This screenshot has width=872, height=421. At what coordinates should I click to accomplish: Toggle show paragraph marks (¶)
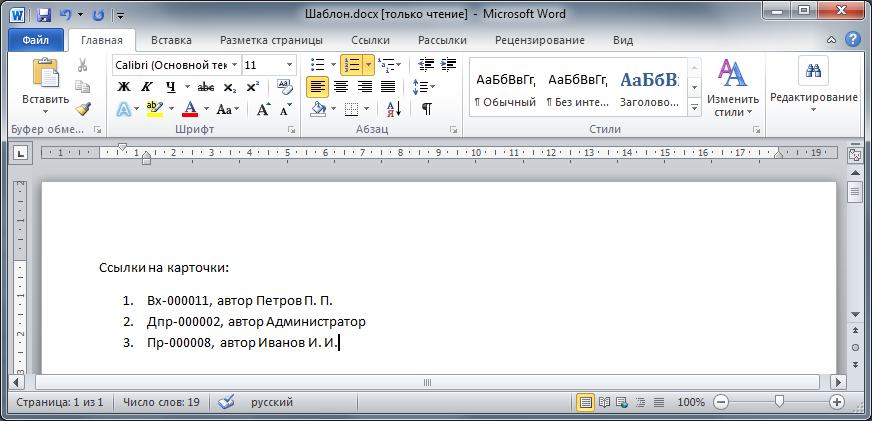click(x=426, y=109)
